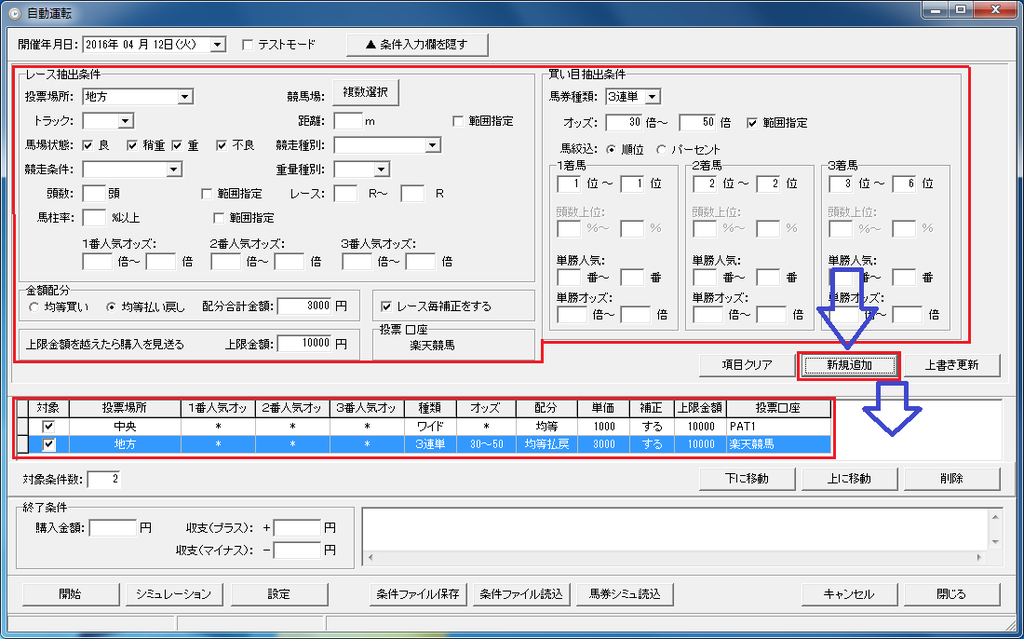Click the 設定 button
The height and width of the screenshot is (639, 1024).
279,594
